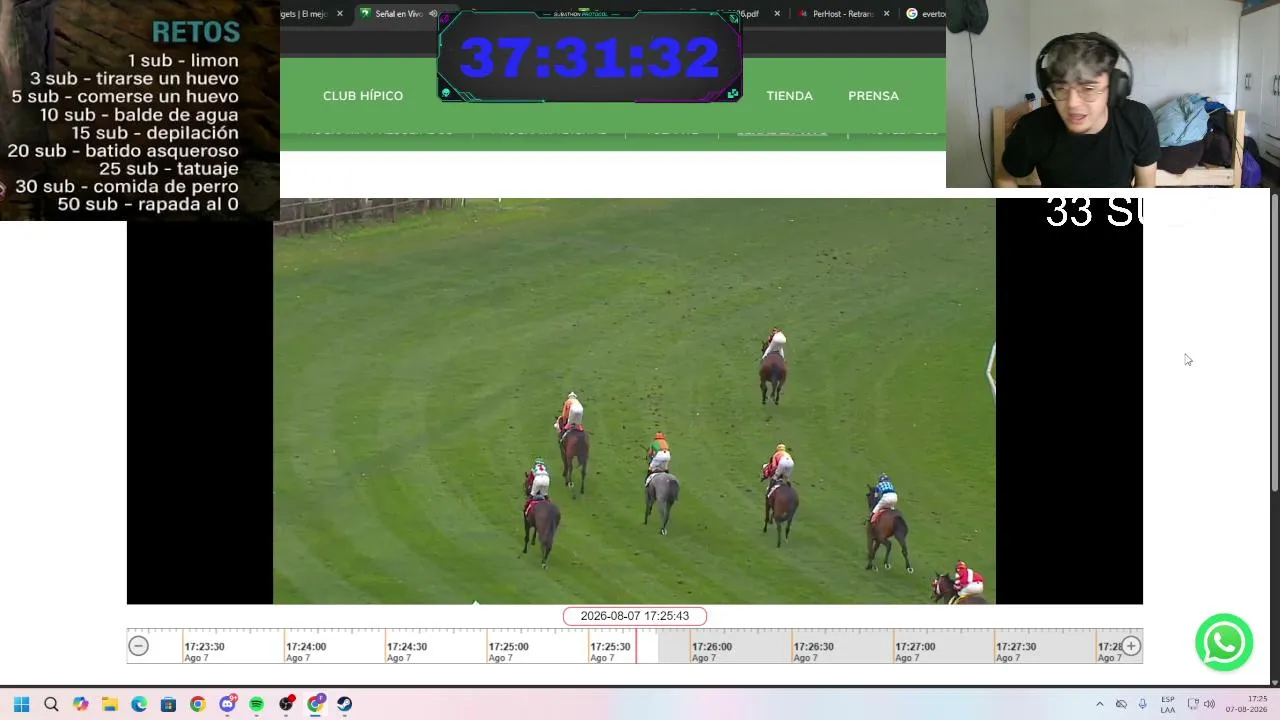Click the streamer webcam overlay
This screenshot has height=720, width=1280.
point(1113,94)
